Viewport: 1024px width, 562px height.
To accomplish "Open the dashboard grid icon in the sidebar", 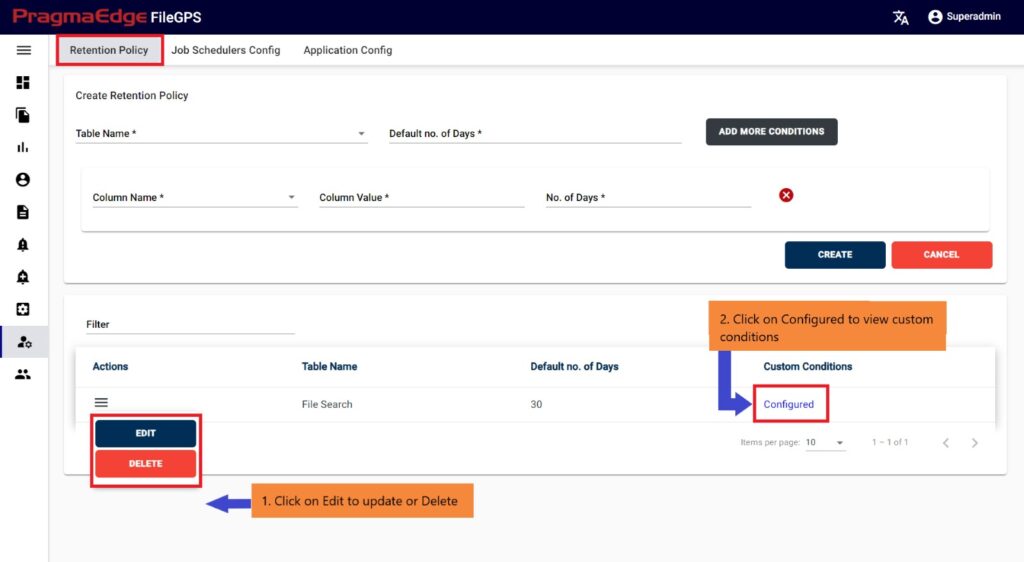I will pos(23,82).
